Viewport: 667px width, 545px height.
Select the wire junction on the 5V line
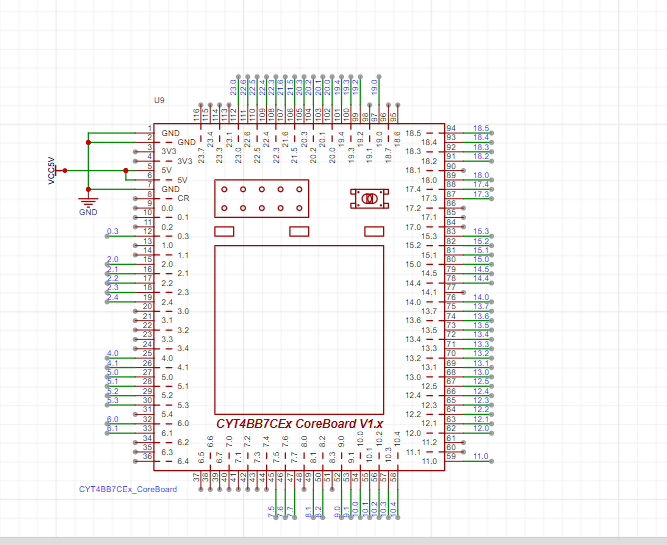(x=125, y=171)
